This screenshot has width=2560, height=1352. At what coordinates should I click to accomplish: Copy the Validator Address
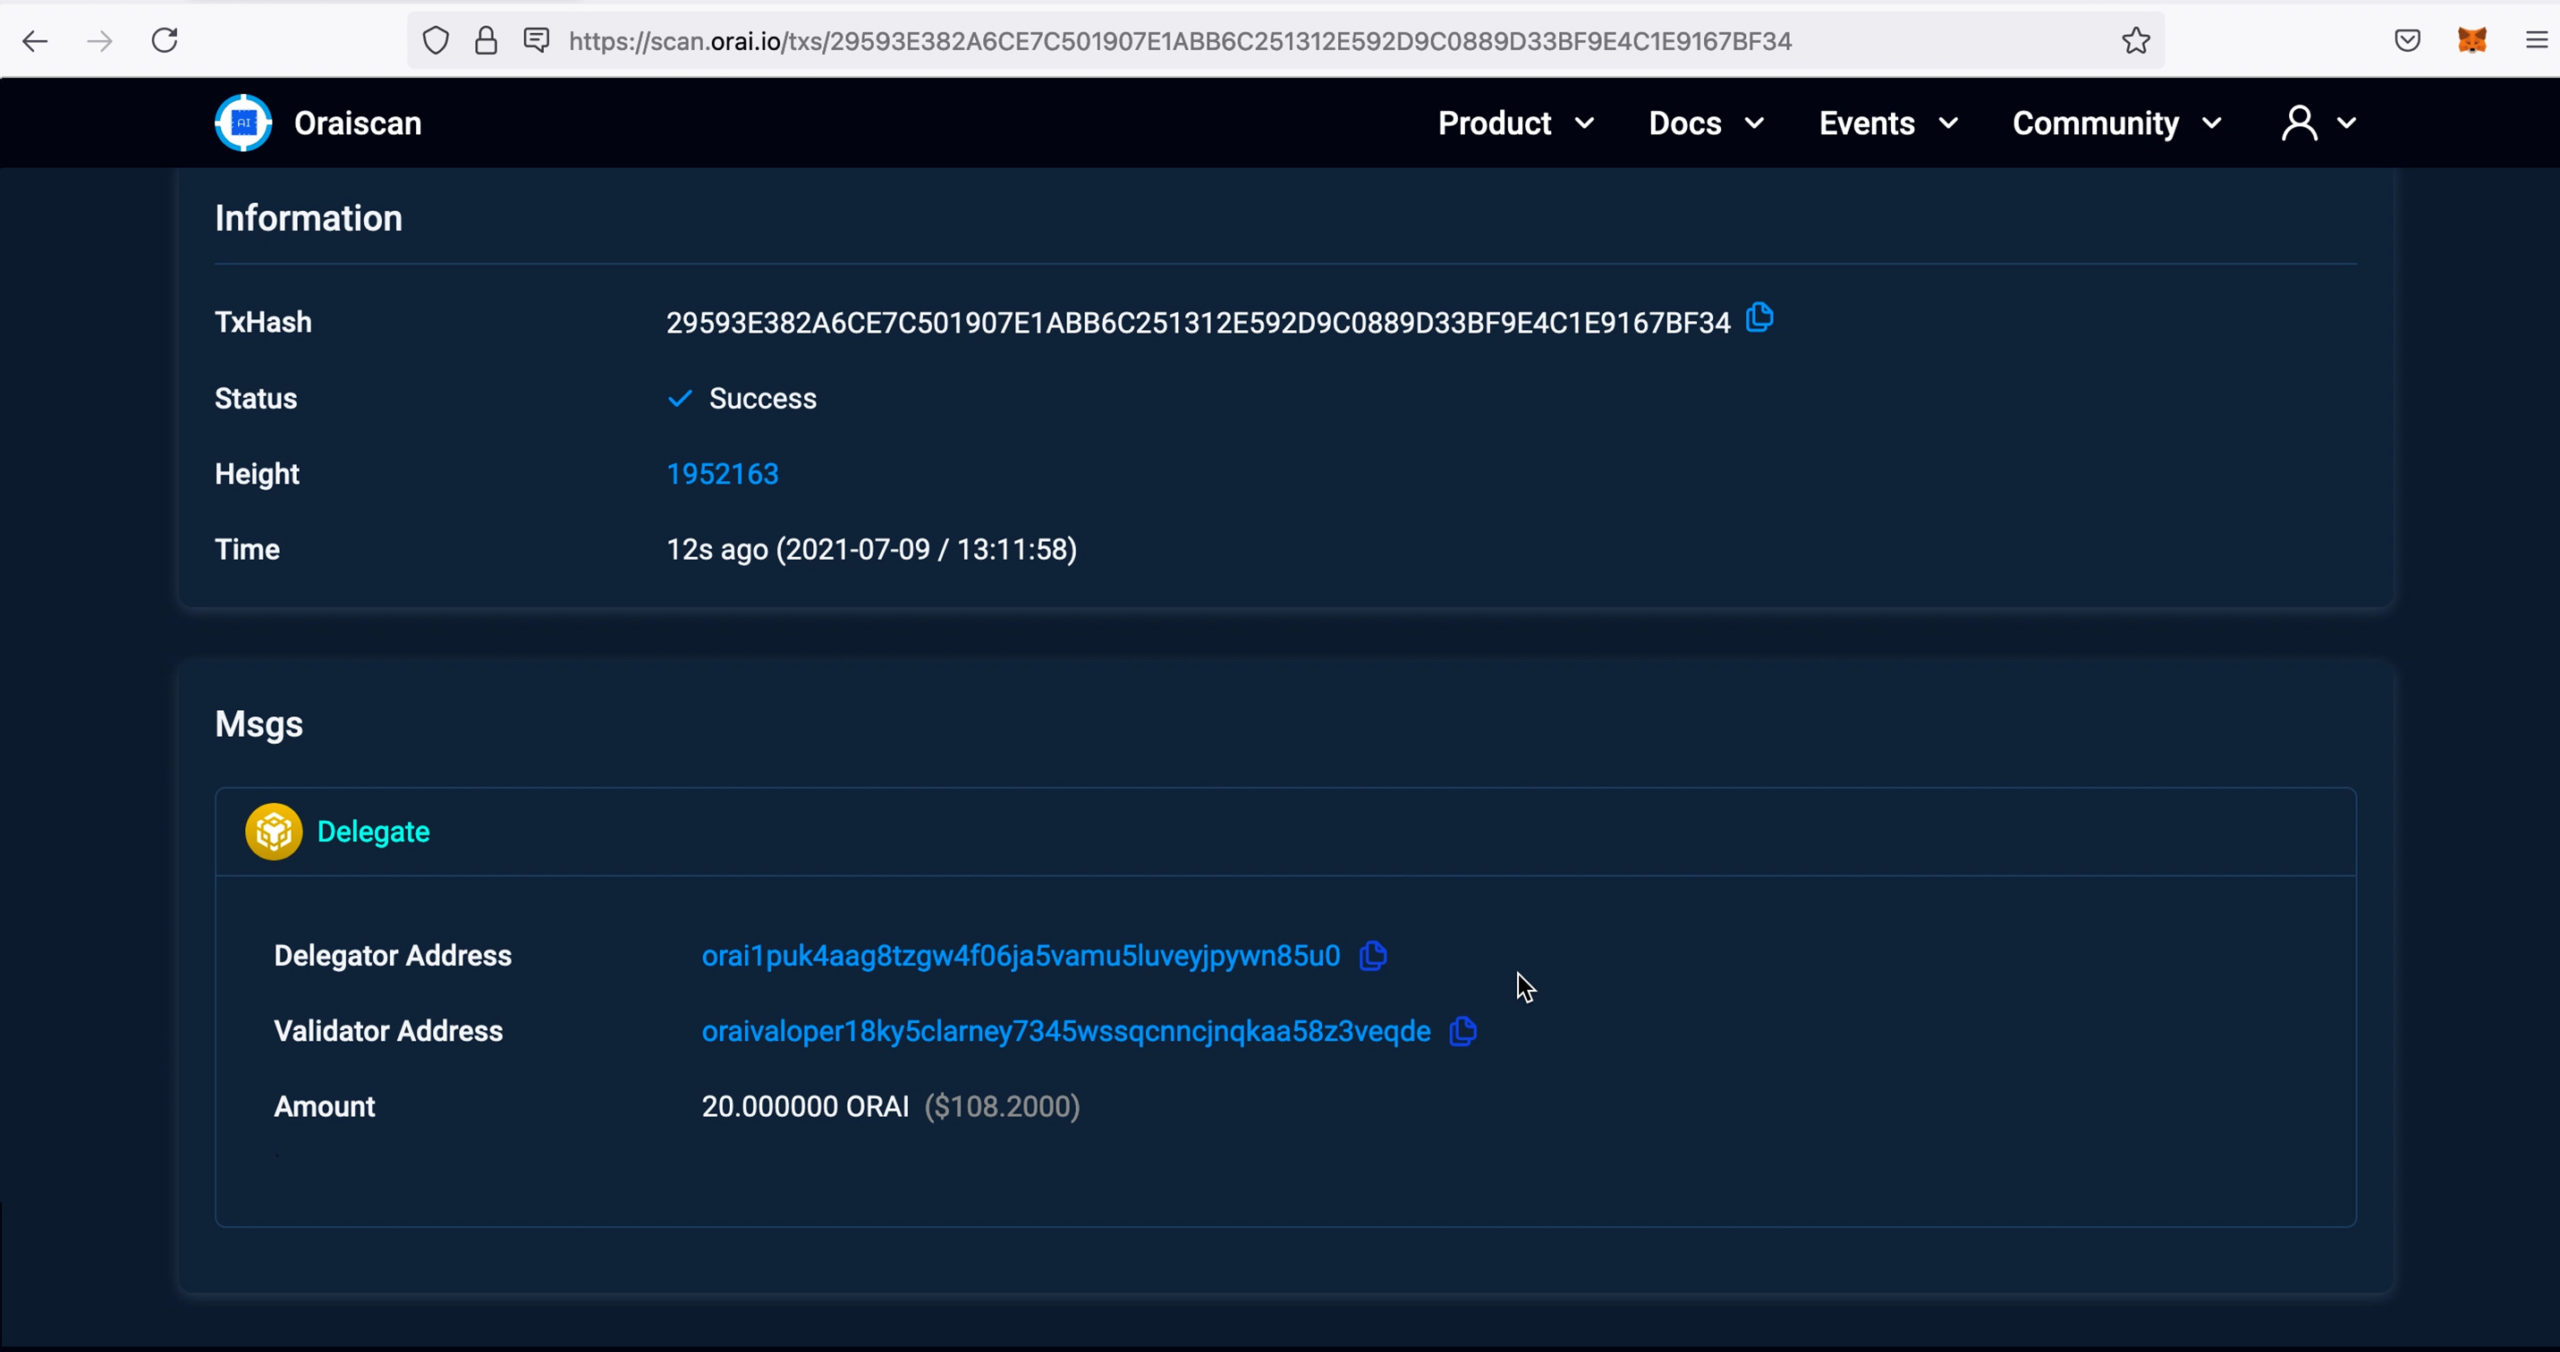tap(1463, 1031)
